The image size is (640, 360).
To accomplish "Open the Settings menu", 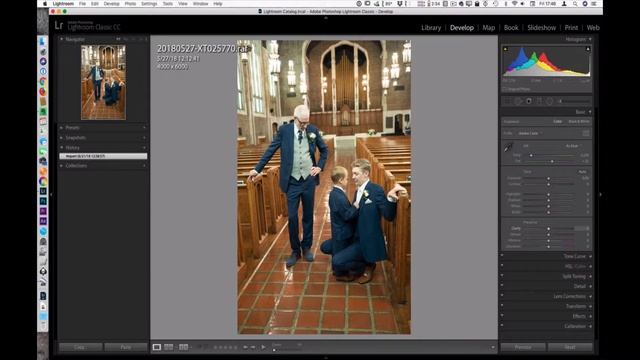I will [149, 4].
